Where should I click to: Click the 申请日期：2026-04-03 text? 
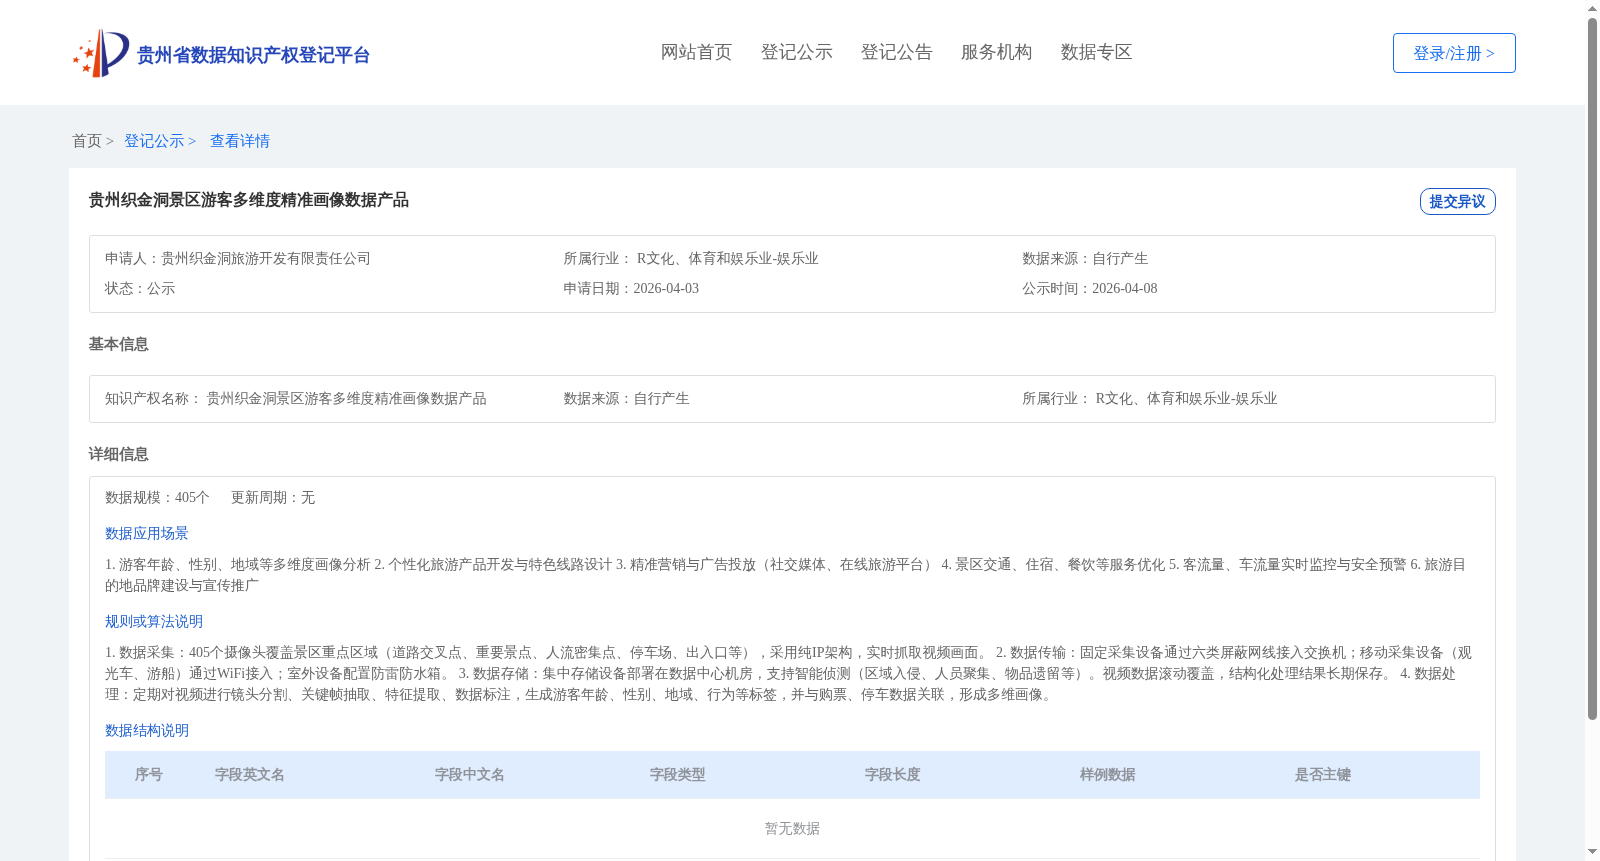[631, 288]
